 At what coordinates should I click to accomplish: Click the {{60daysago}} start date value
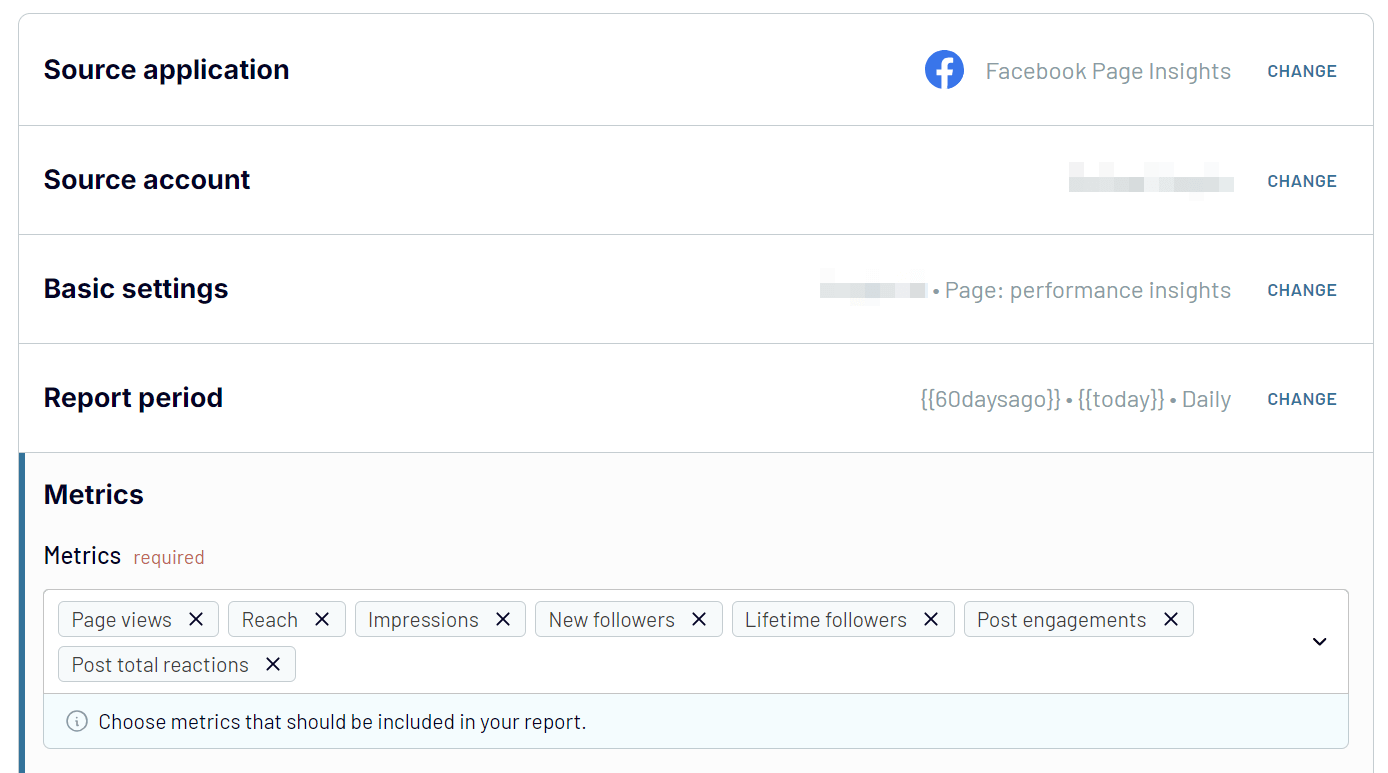[x=990, y=399]
